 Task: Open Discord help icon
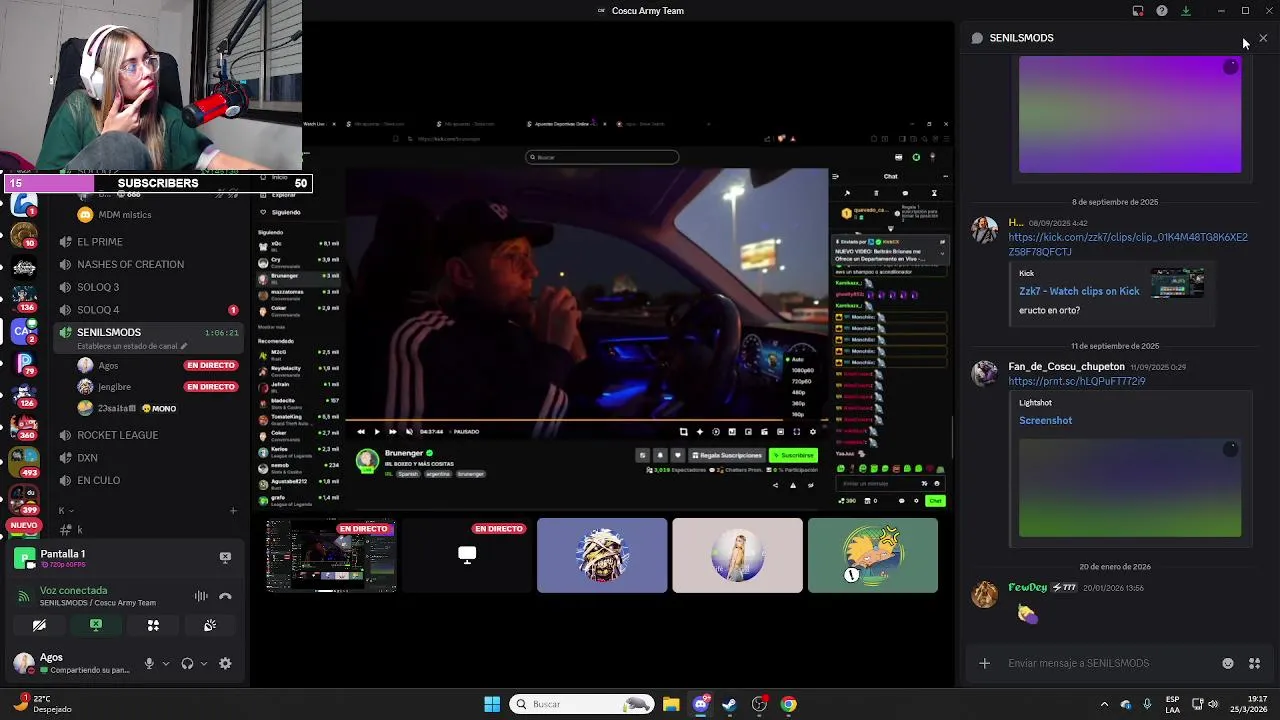(x=1162, y=11)
